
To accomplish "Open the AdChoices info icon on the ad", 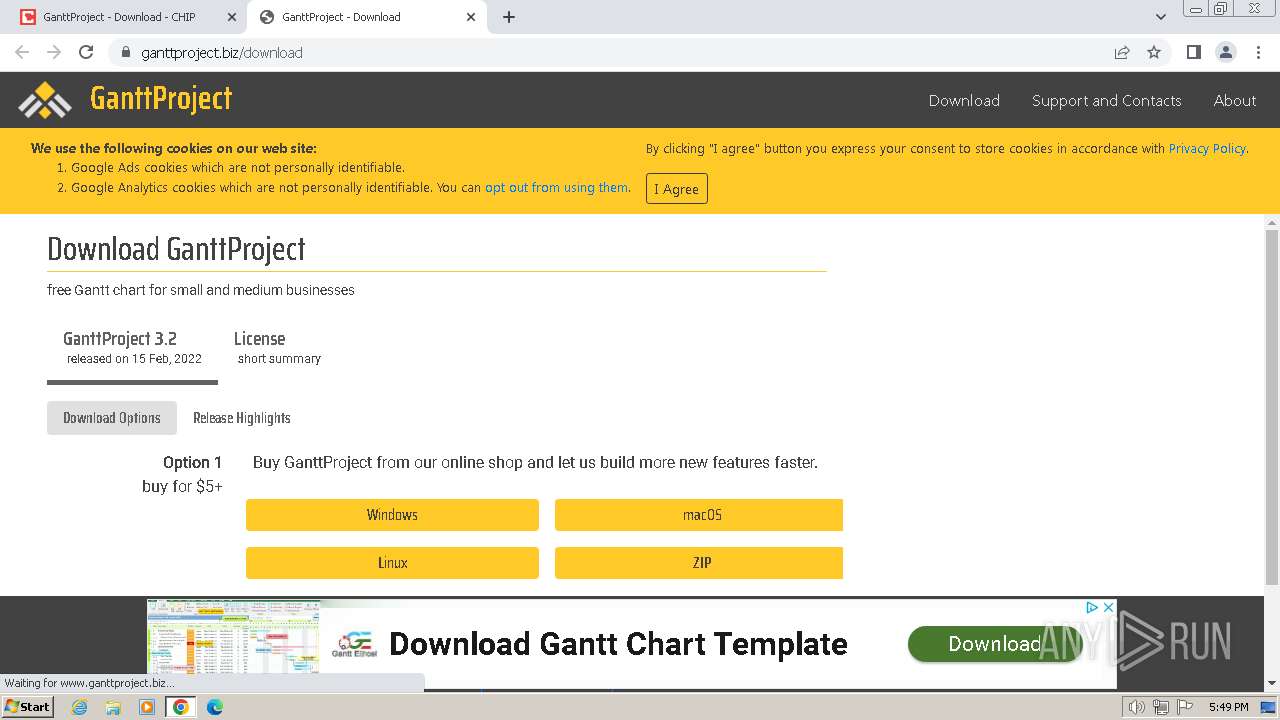I will pyautogui.click(x=1093, y=607).
